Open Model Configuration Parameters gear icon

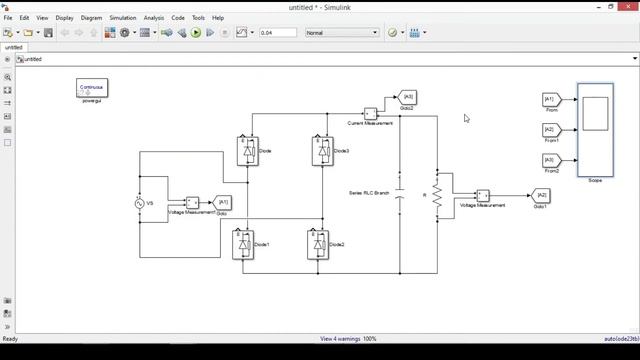tap(124, 33)
